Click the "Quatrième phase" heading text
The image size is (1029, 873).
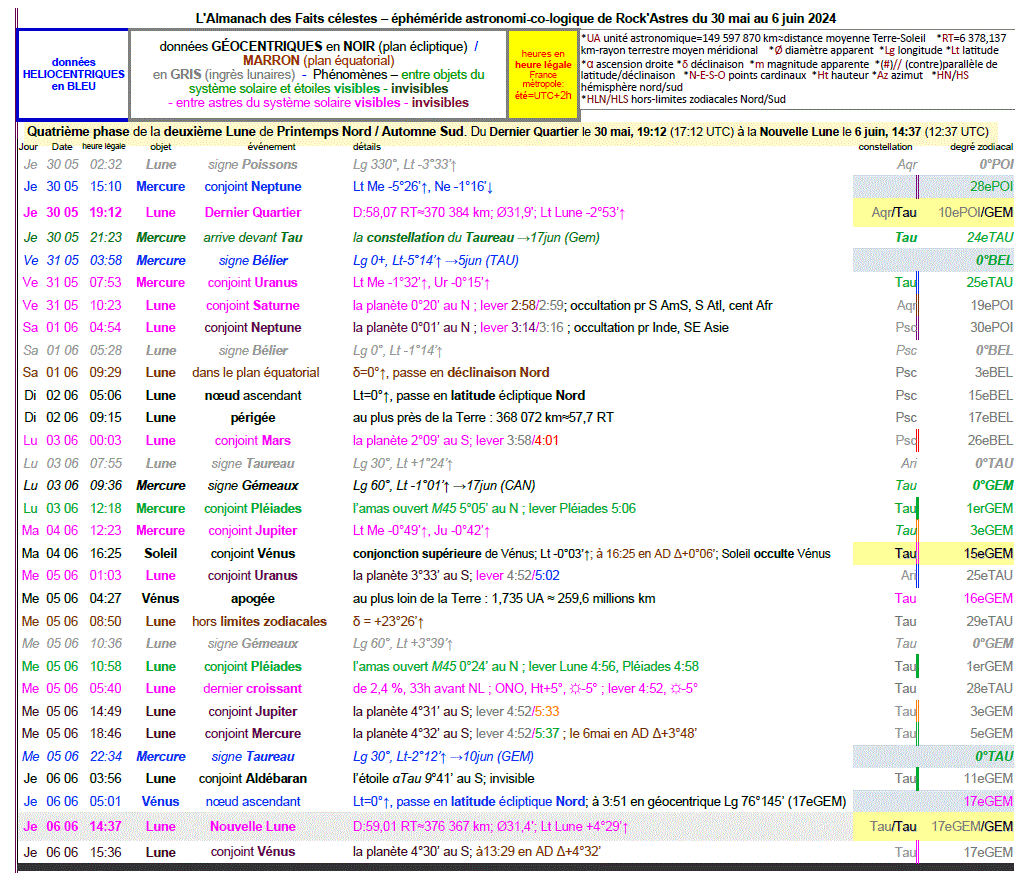point(78,131)
